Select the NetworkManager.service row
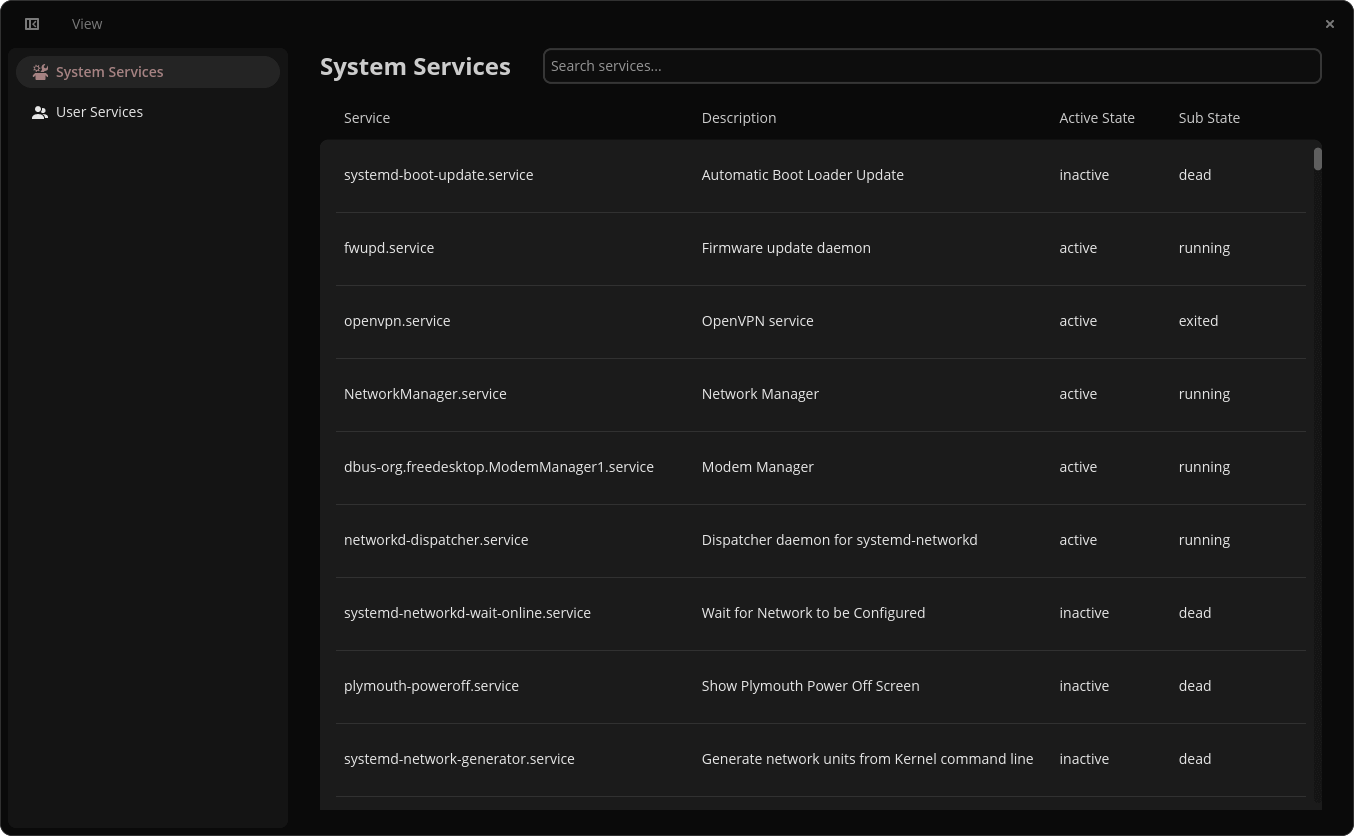This screenshot has height=836, width=1354. click(x=700, y=394)
